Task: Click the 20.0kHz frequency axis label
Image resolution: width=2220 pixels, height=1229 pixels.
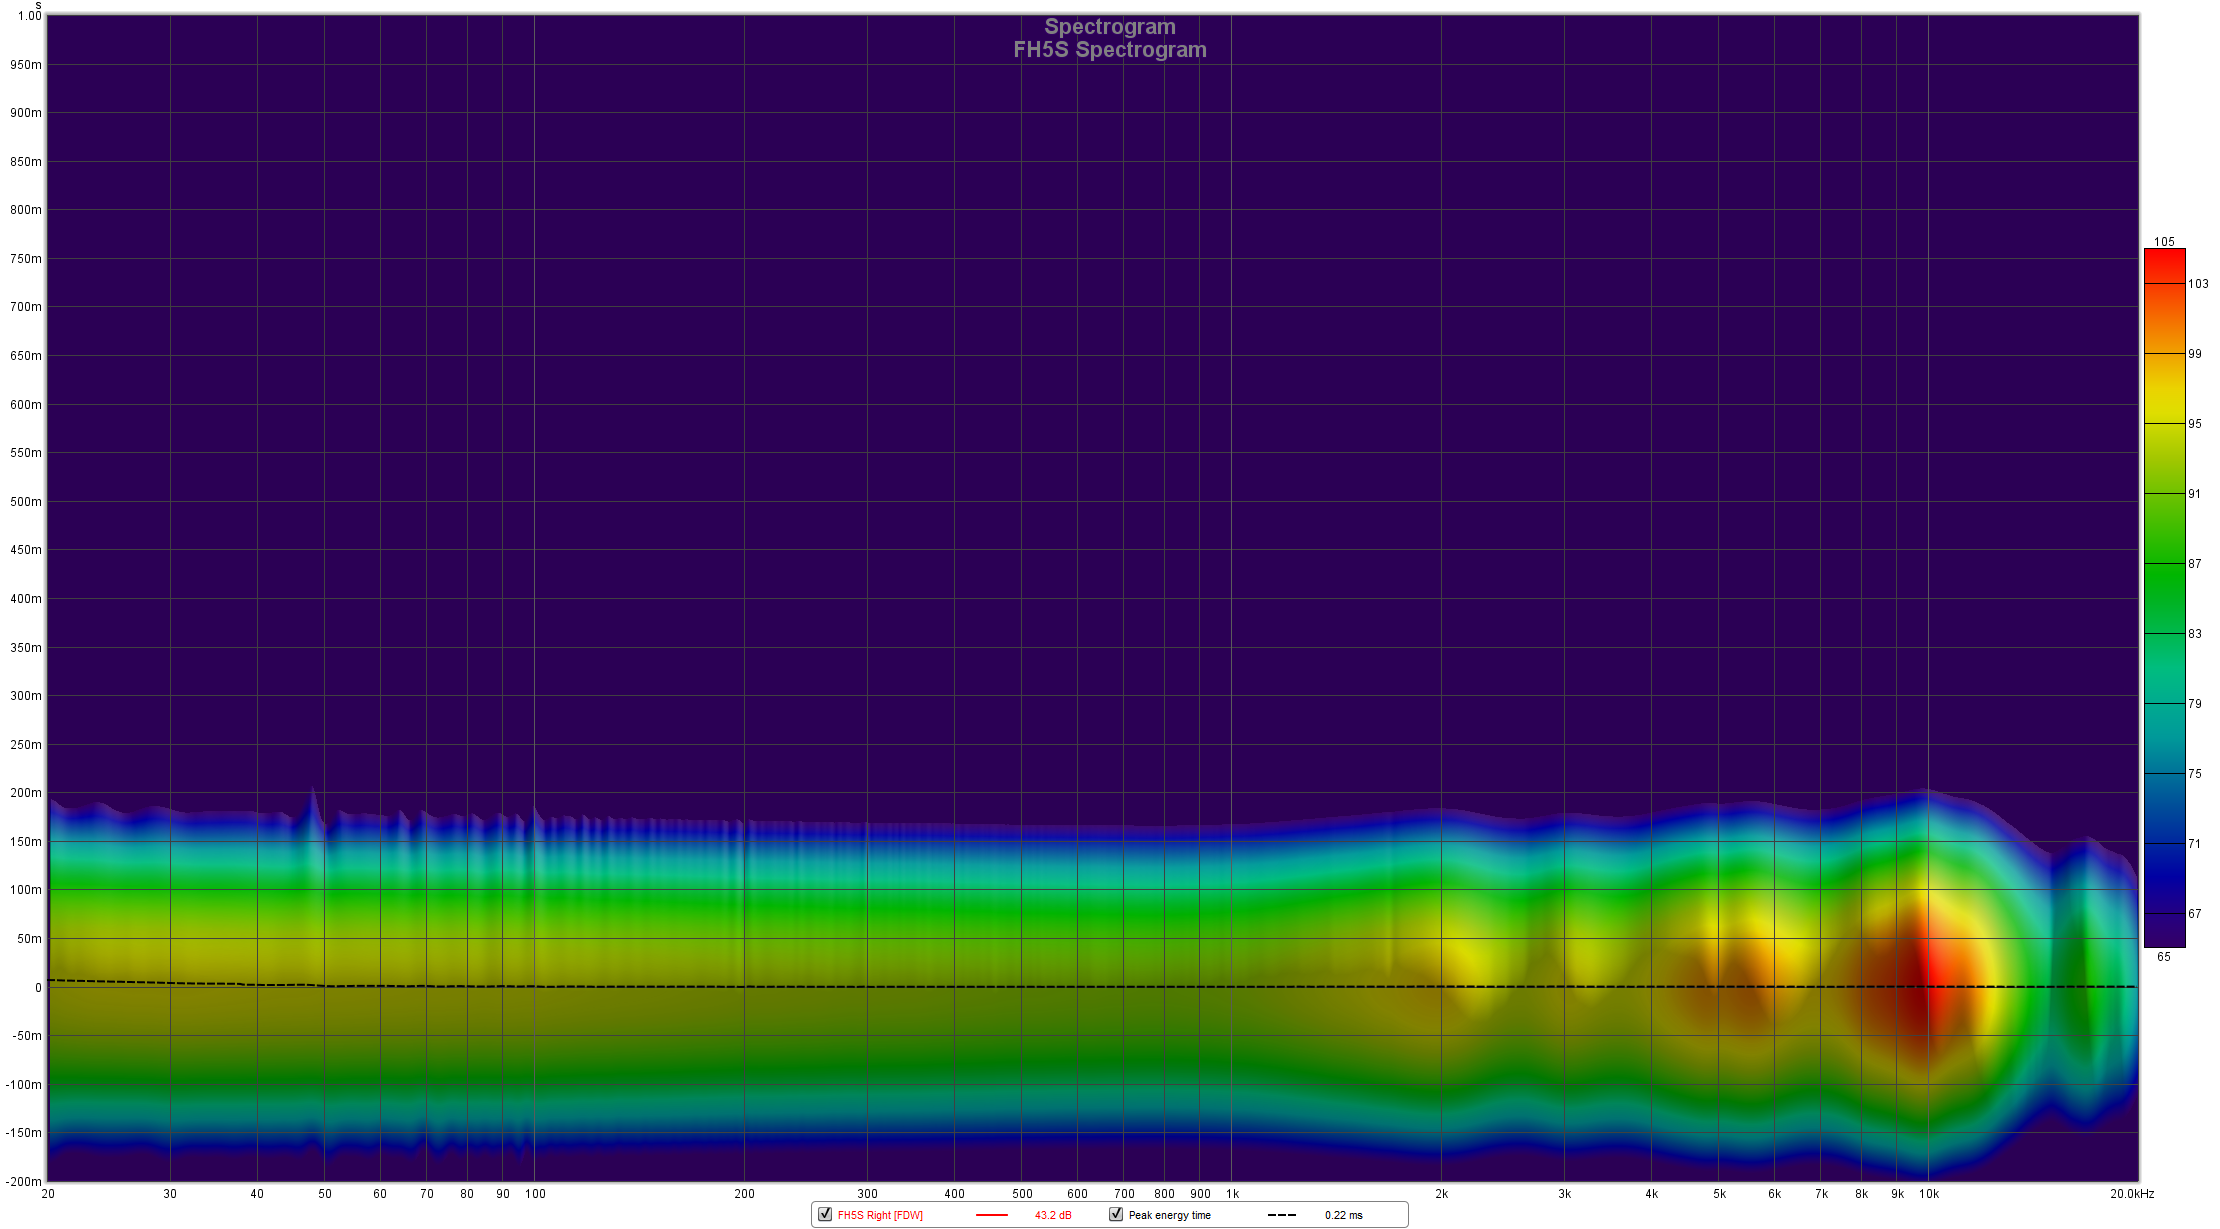Action: point(2132,1194)
